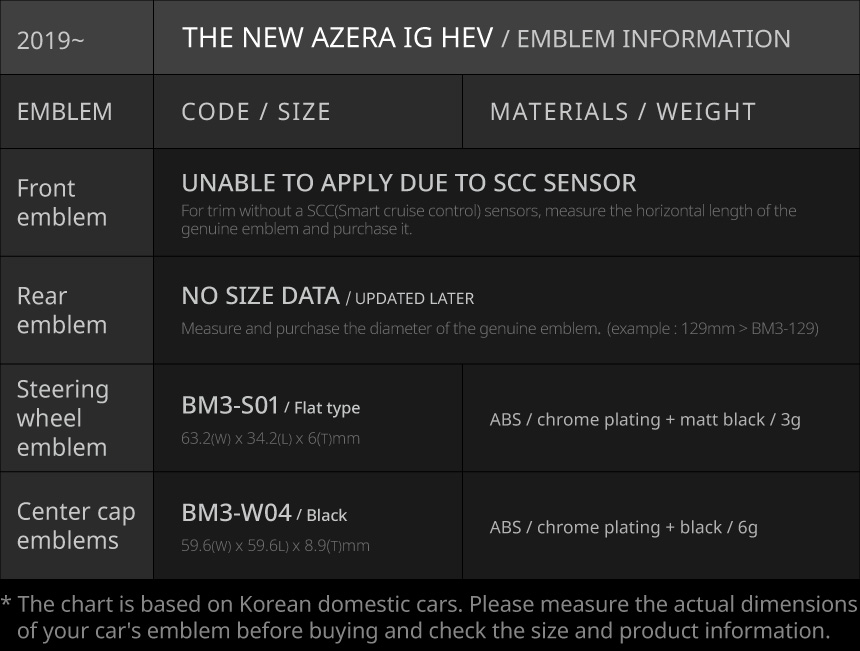Click the 129mm > BM3-129 example text

(713, 328)
